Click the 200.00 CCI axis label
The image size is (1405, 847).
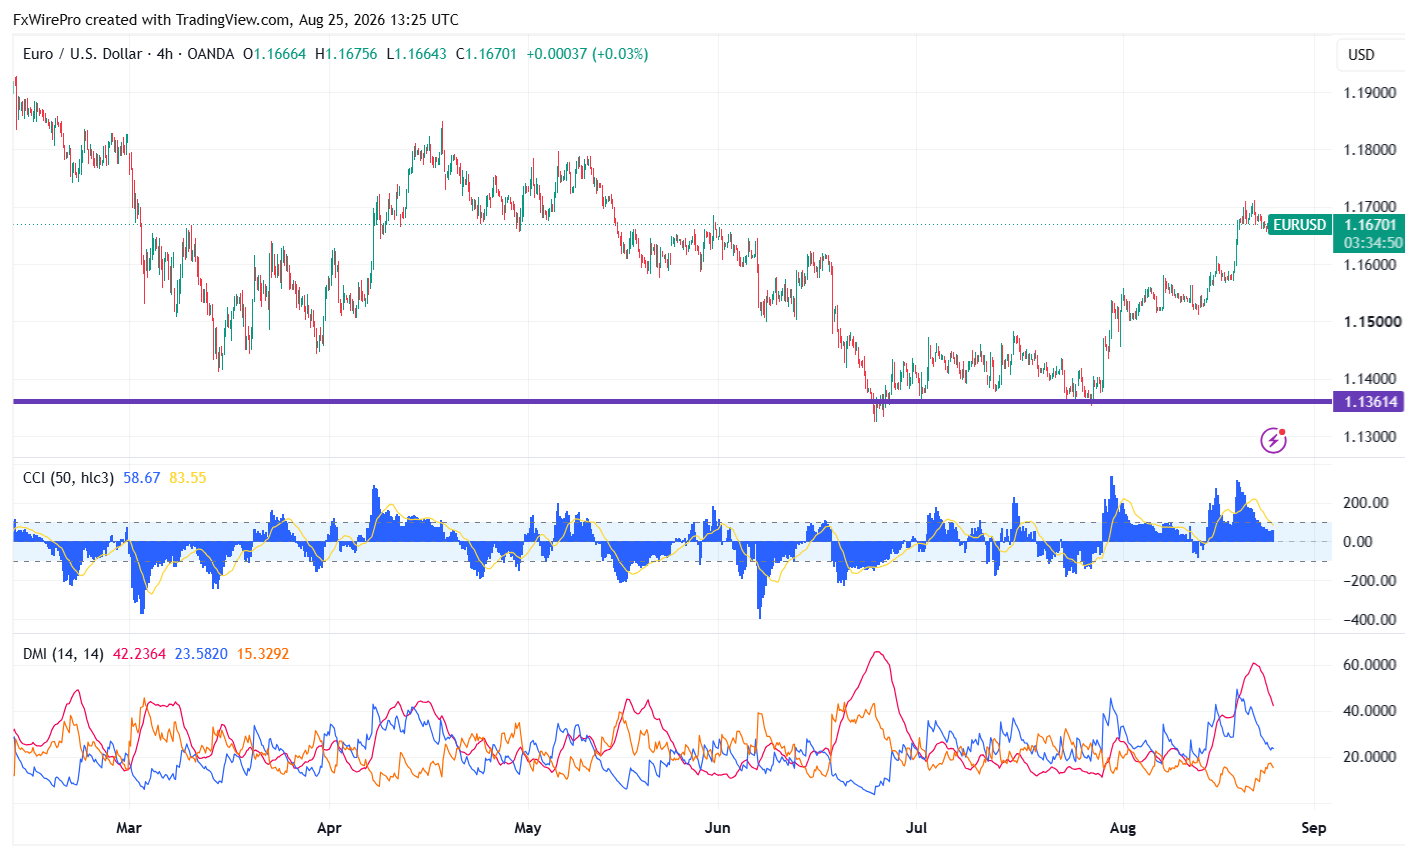coord(1366,503)
